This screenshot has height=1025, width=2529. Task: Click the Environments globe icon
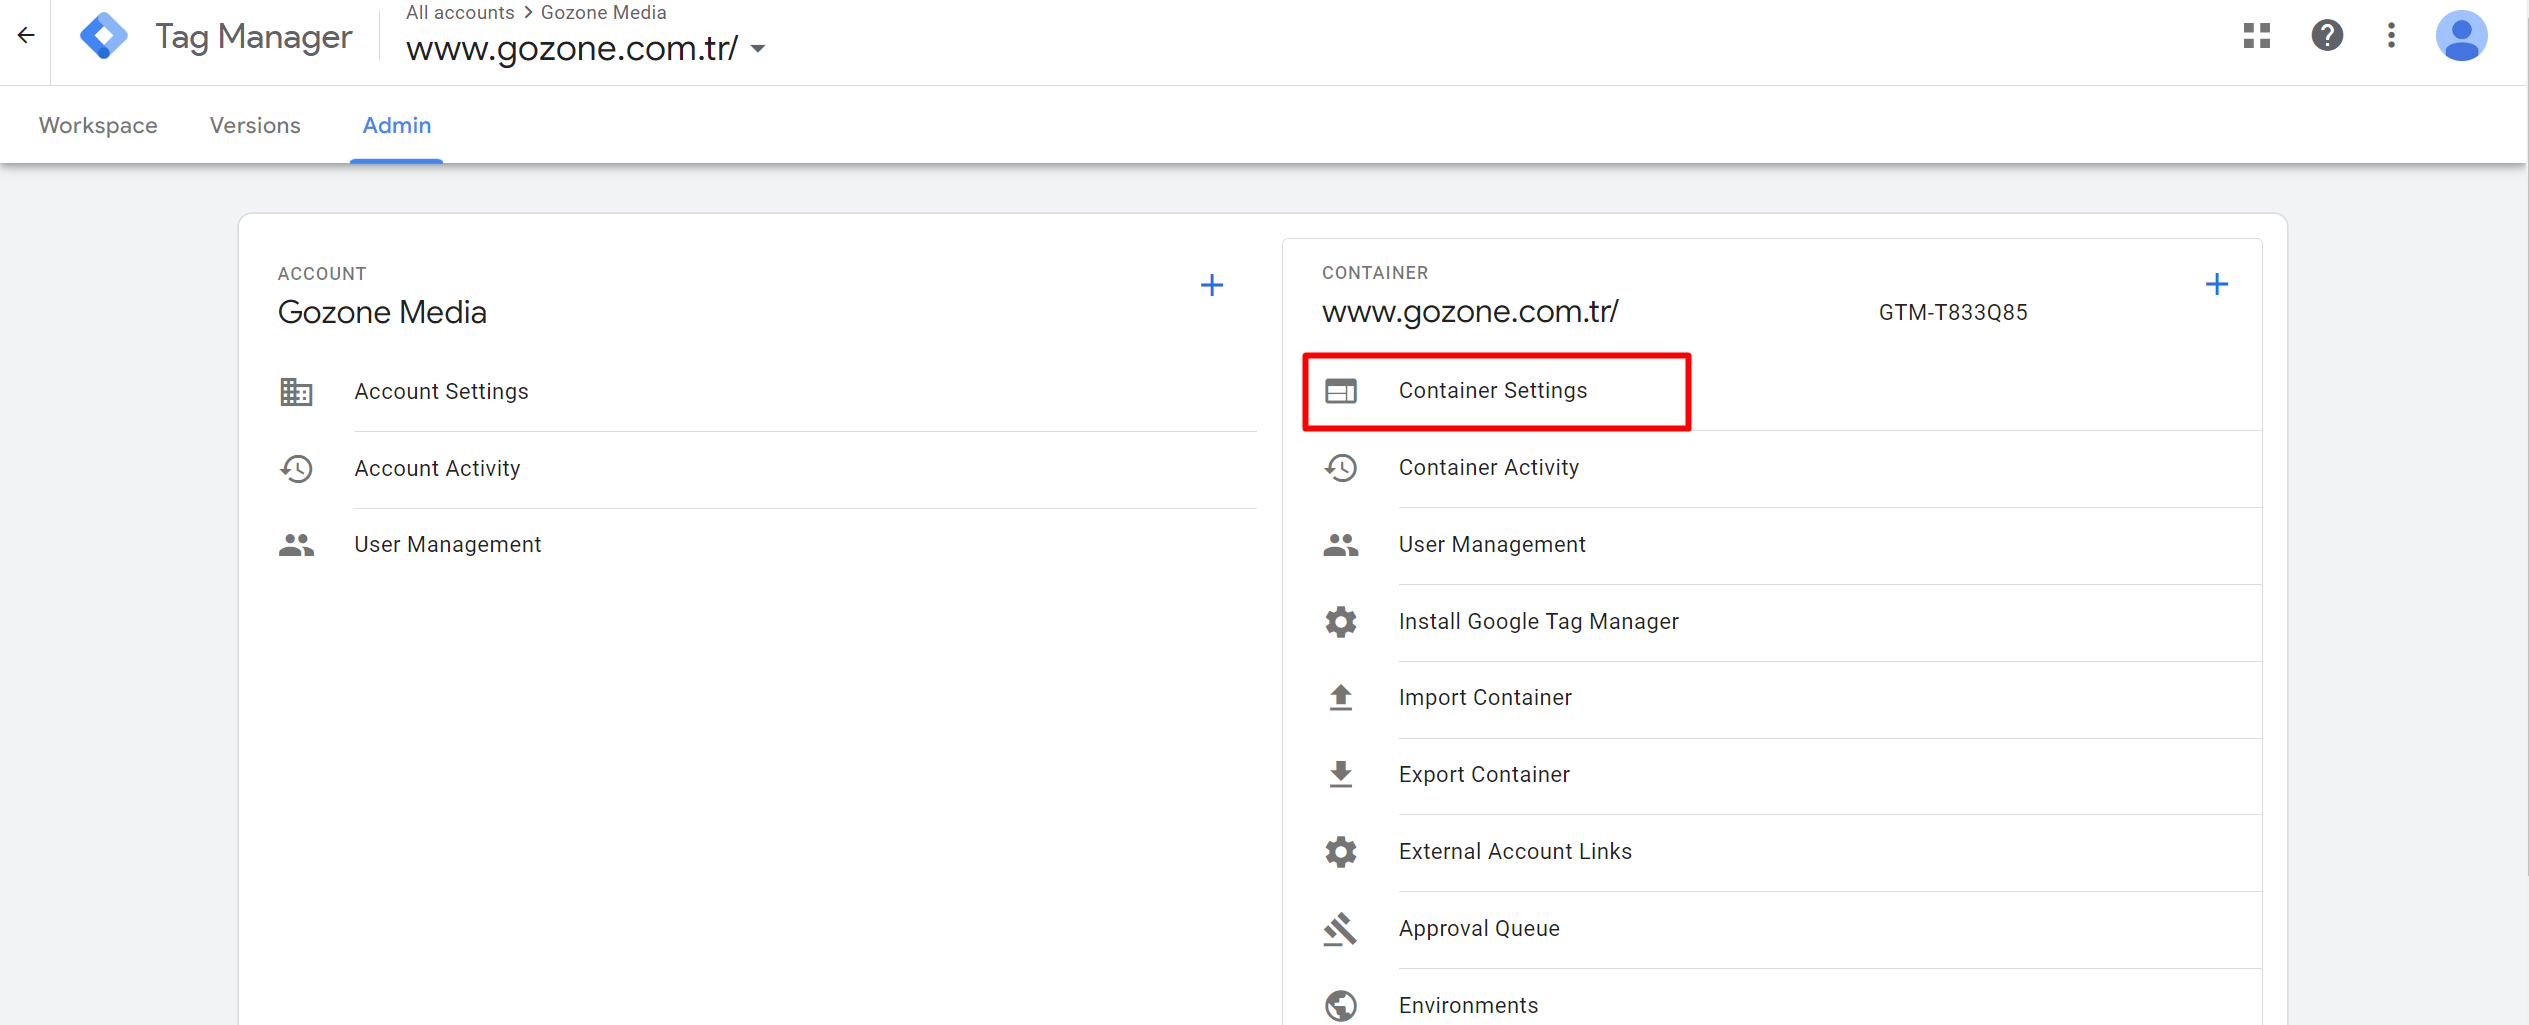click(1340, 1005)
